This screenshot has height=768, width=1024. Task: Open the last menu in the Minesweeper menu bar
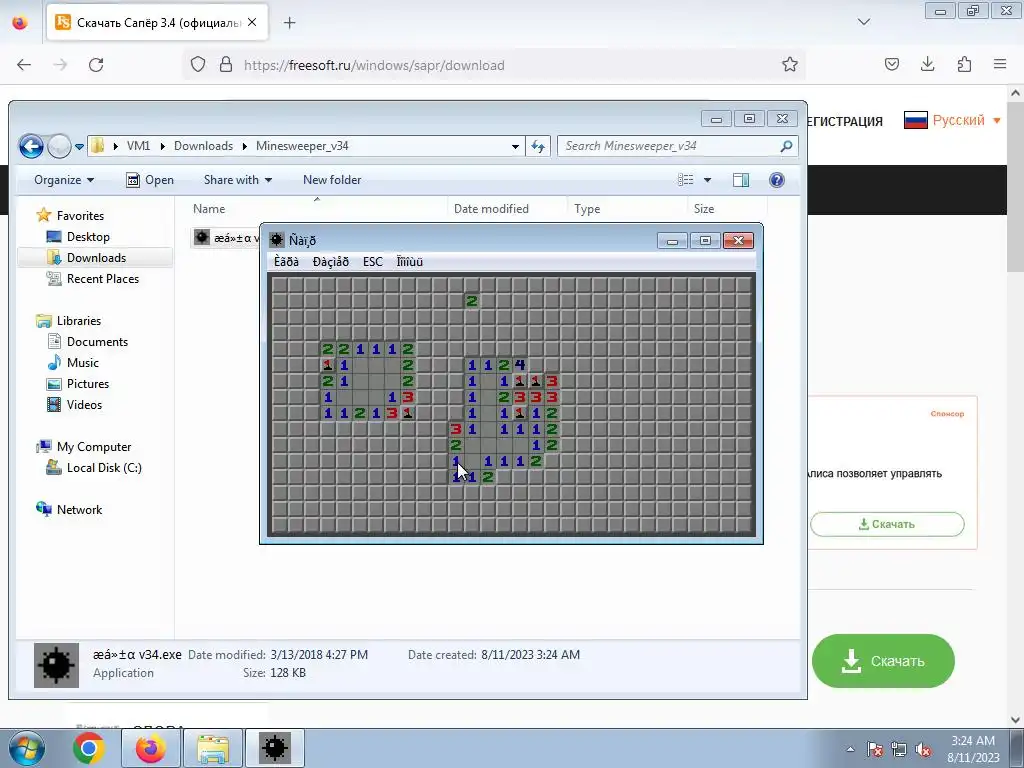(409, 262)
